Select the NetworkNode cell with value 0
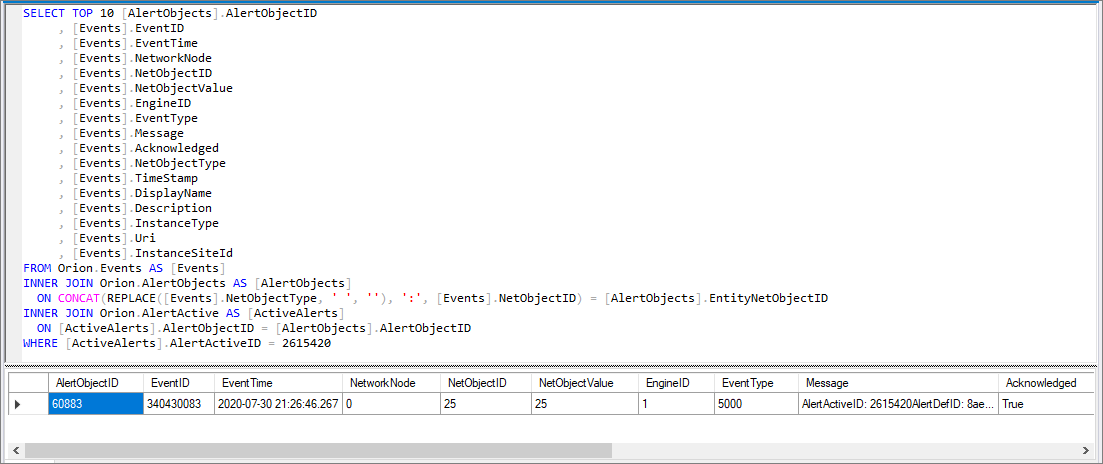The width and height of the screenshot is (1103, 464). 392,404
